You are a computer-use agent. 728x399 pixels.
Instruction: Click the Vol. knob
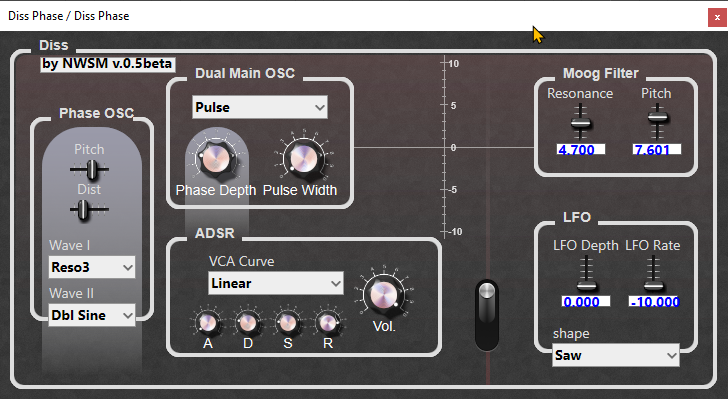point(384,294)
